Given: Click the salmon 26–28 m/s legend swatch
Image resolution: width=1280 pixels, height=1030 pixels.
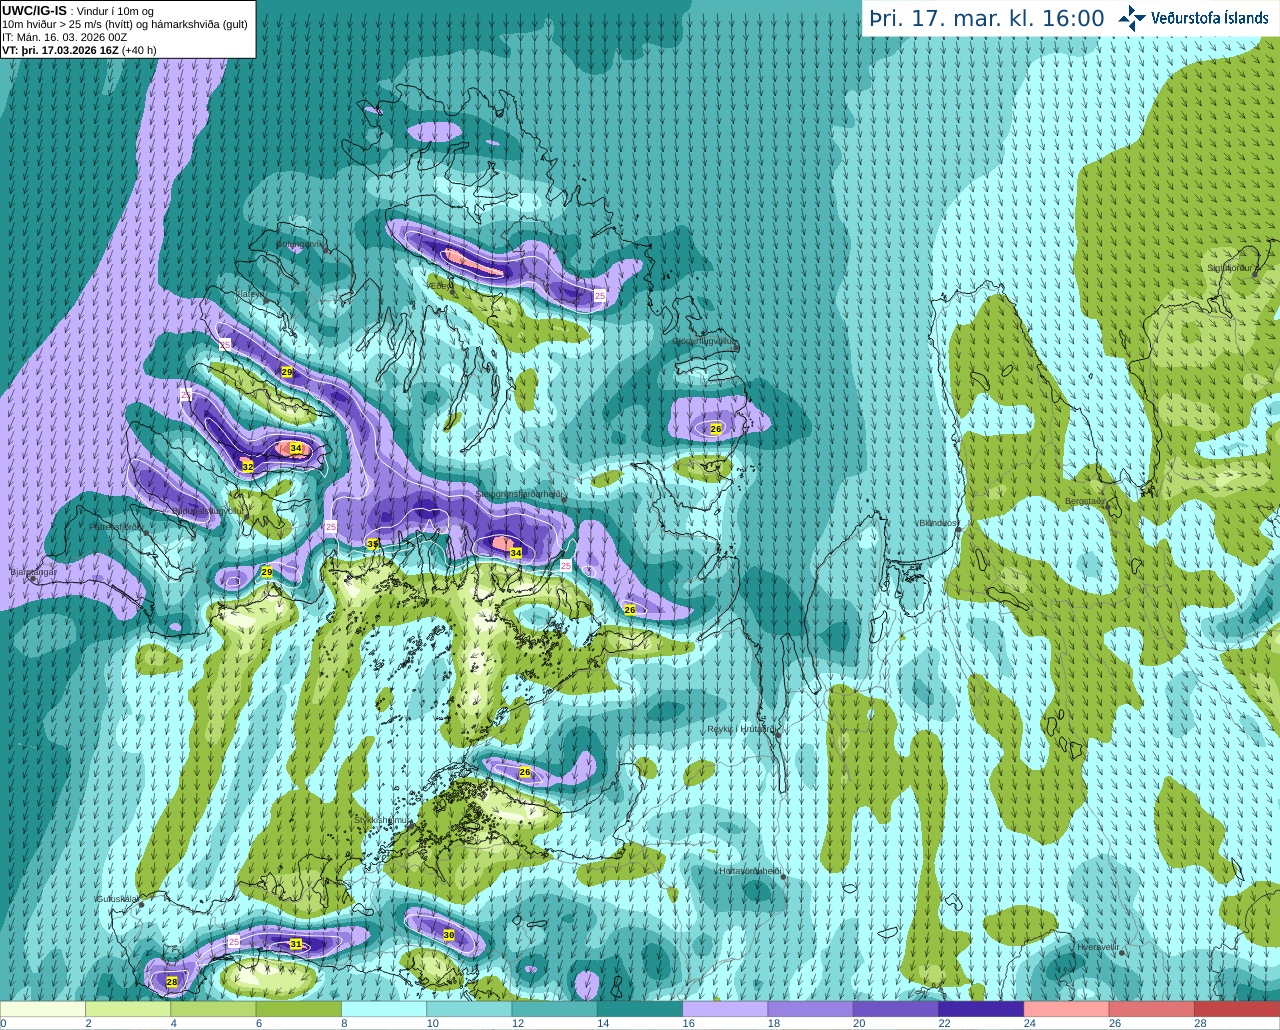Looking at the screenshot, I should [1152, 1009].
